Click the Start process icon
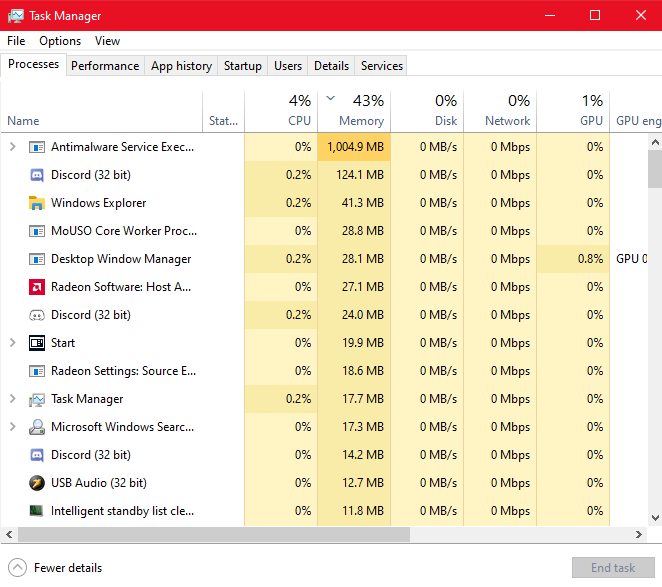 click(x=37, y=343)
